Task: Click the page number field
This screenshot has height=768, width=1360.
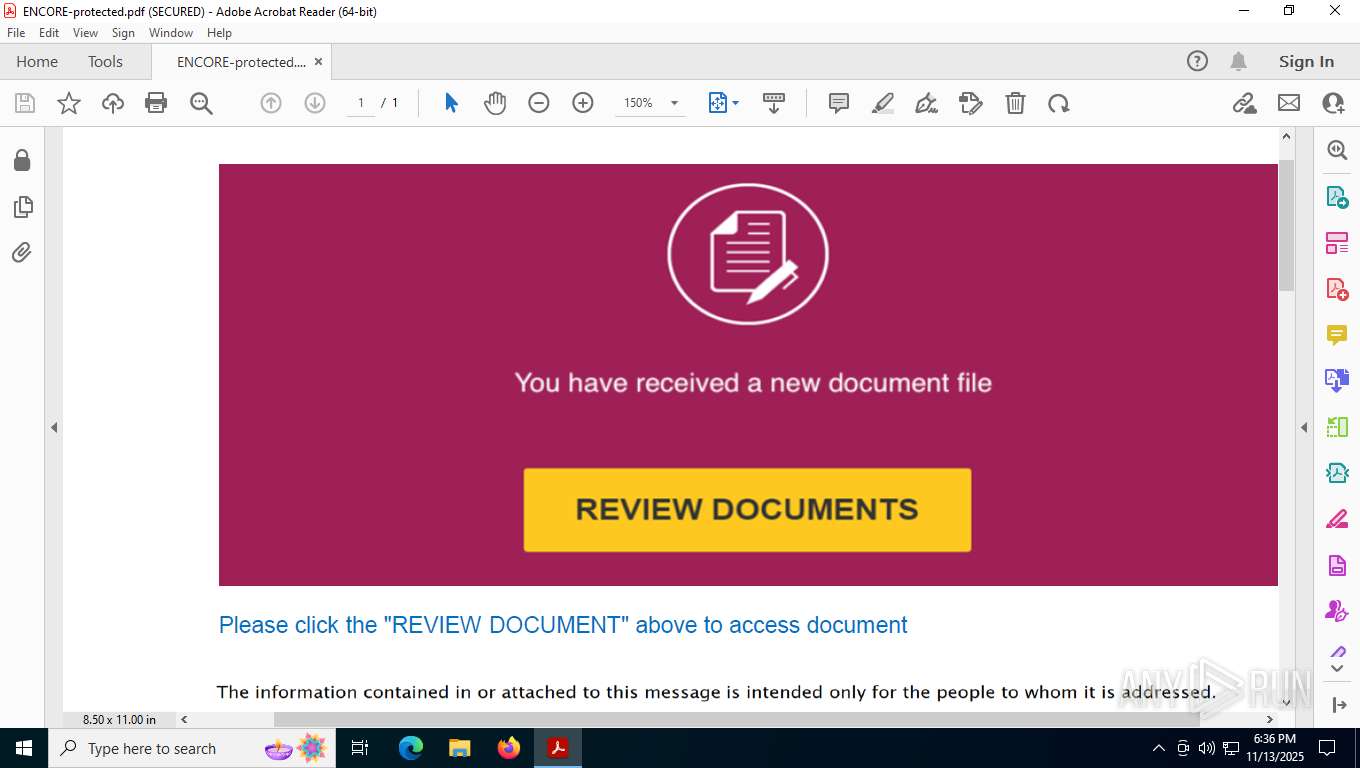Action: 361,103
